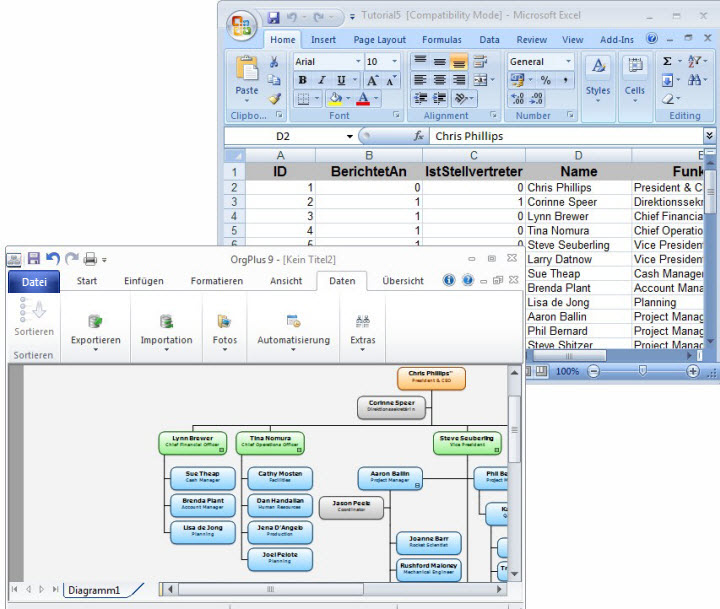Select the Chris Phillips chart box
The image size is (720, 609).
(x=431, y=378)
